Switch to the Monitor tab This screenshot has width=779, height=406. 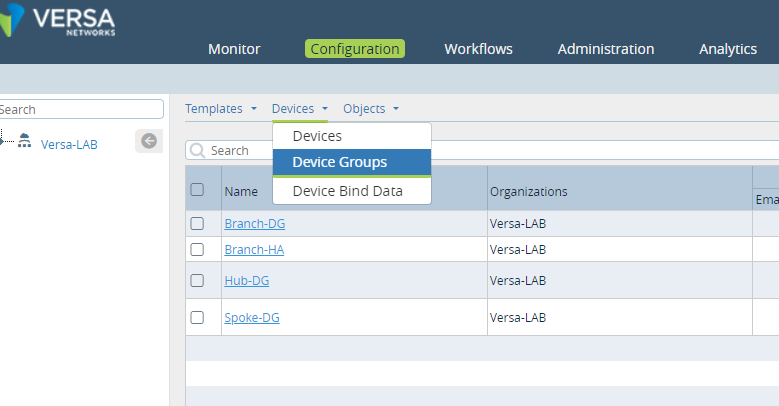pyautogui.click(x=234, y=49)
